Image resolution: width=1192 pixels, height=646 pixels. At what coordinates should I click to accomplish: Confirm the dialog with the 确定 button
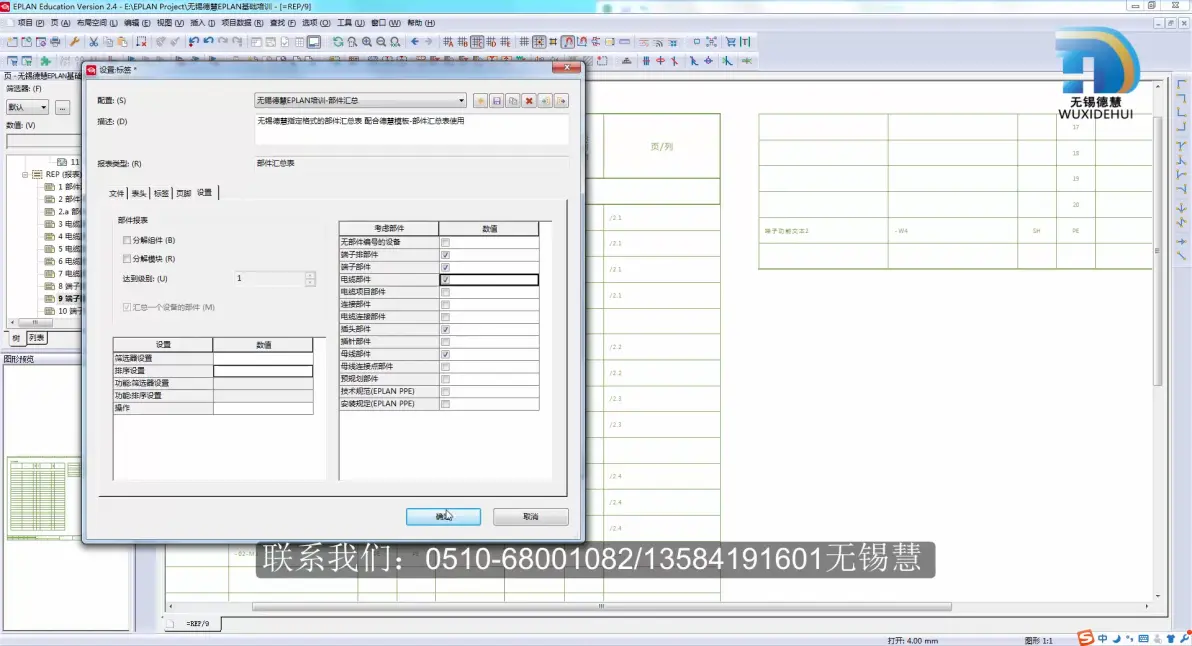(443, 517)
